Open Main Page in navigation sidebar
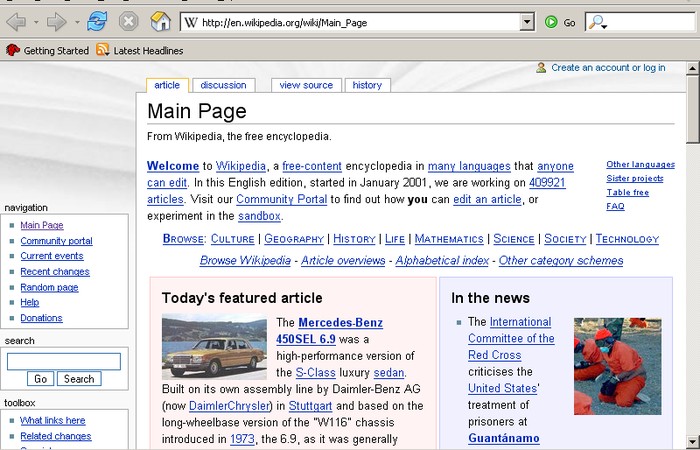This screenshot has height=450, width=700. point(42,225)
